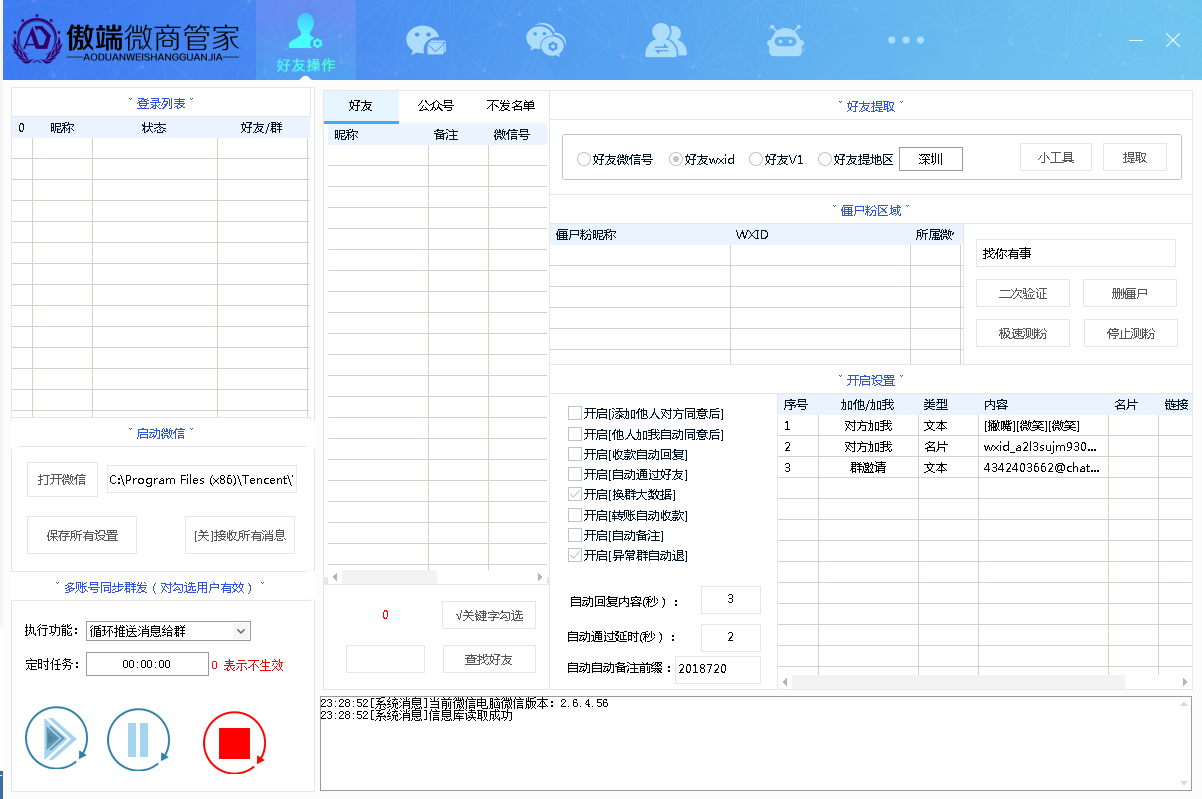Collapse the 登录列表 section header

tap(161, 103)
